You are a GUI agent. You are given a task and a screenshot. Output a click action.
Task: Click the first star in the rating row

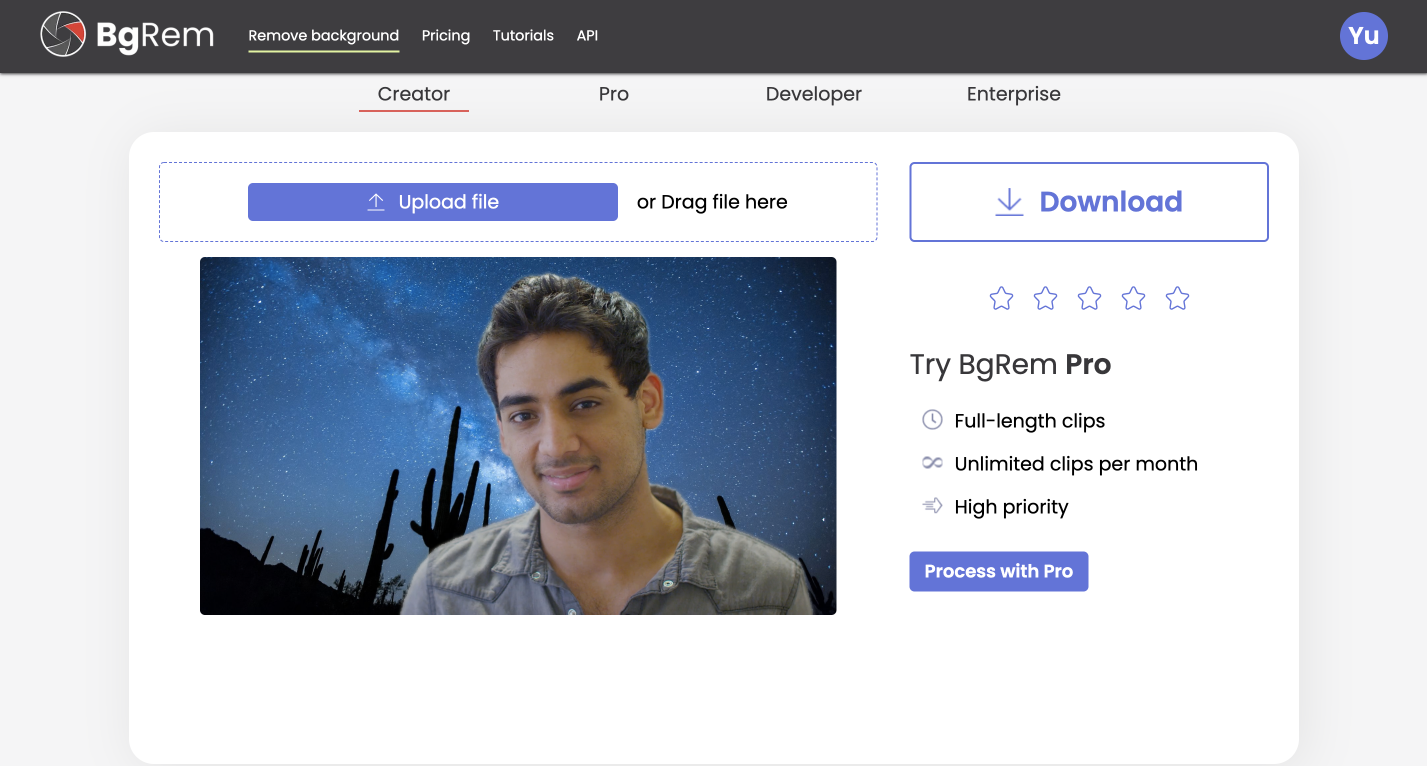tap(1001, 298)
